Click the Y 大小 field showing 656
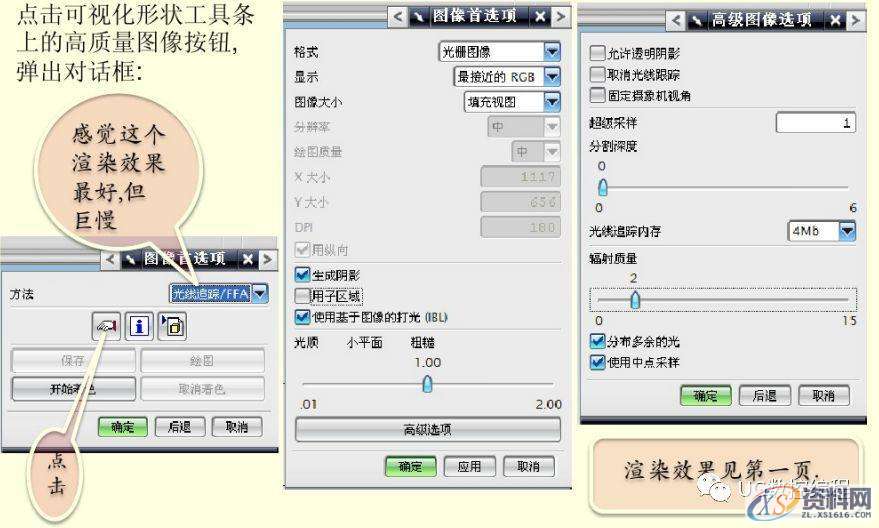879x528 pixels. click(x=521, y=202)
